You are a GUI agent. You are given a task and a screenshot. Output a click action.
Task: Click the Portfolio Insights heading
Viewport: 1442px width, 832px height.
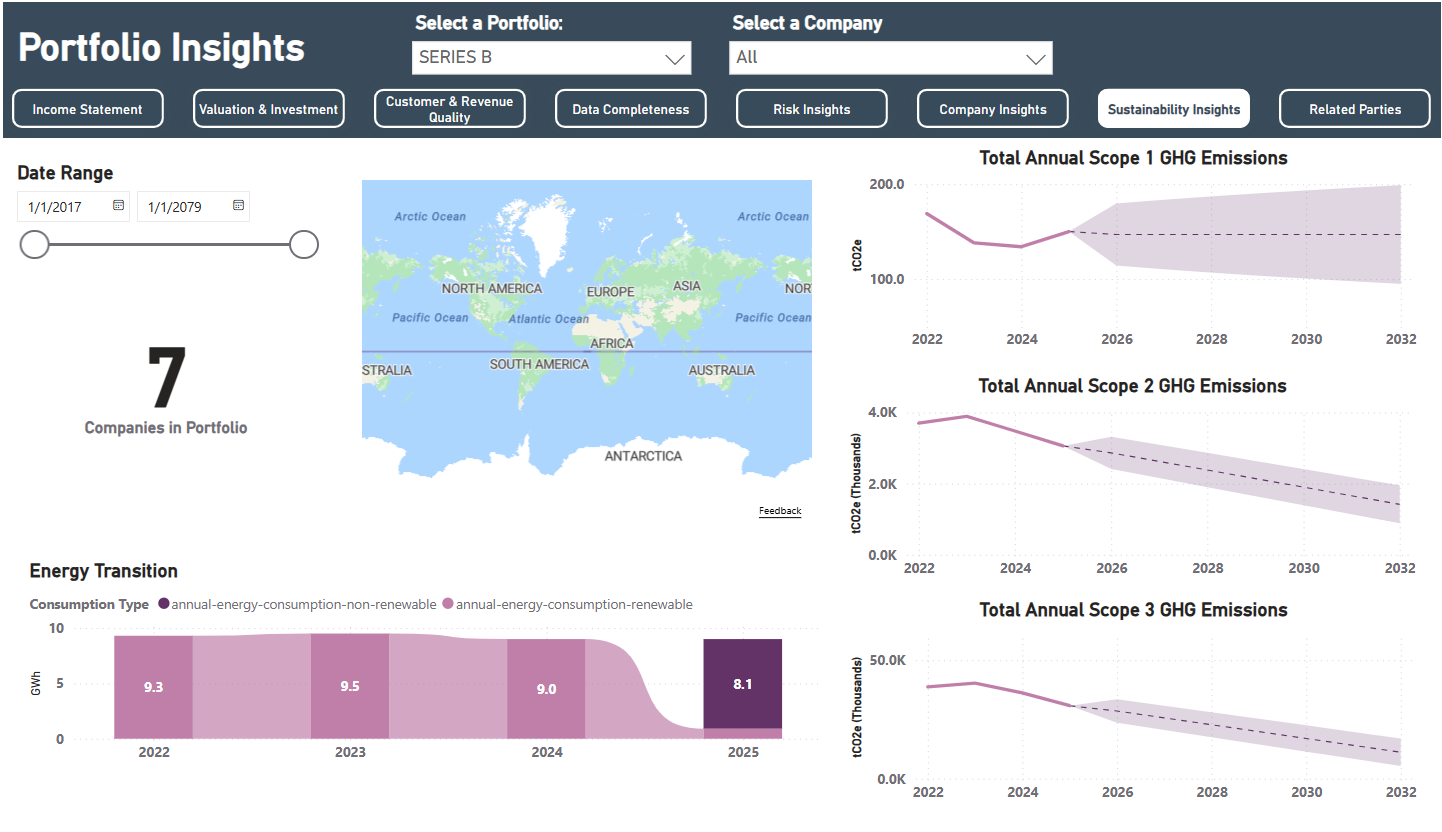pos(162,47)
